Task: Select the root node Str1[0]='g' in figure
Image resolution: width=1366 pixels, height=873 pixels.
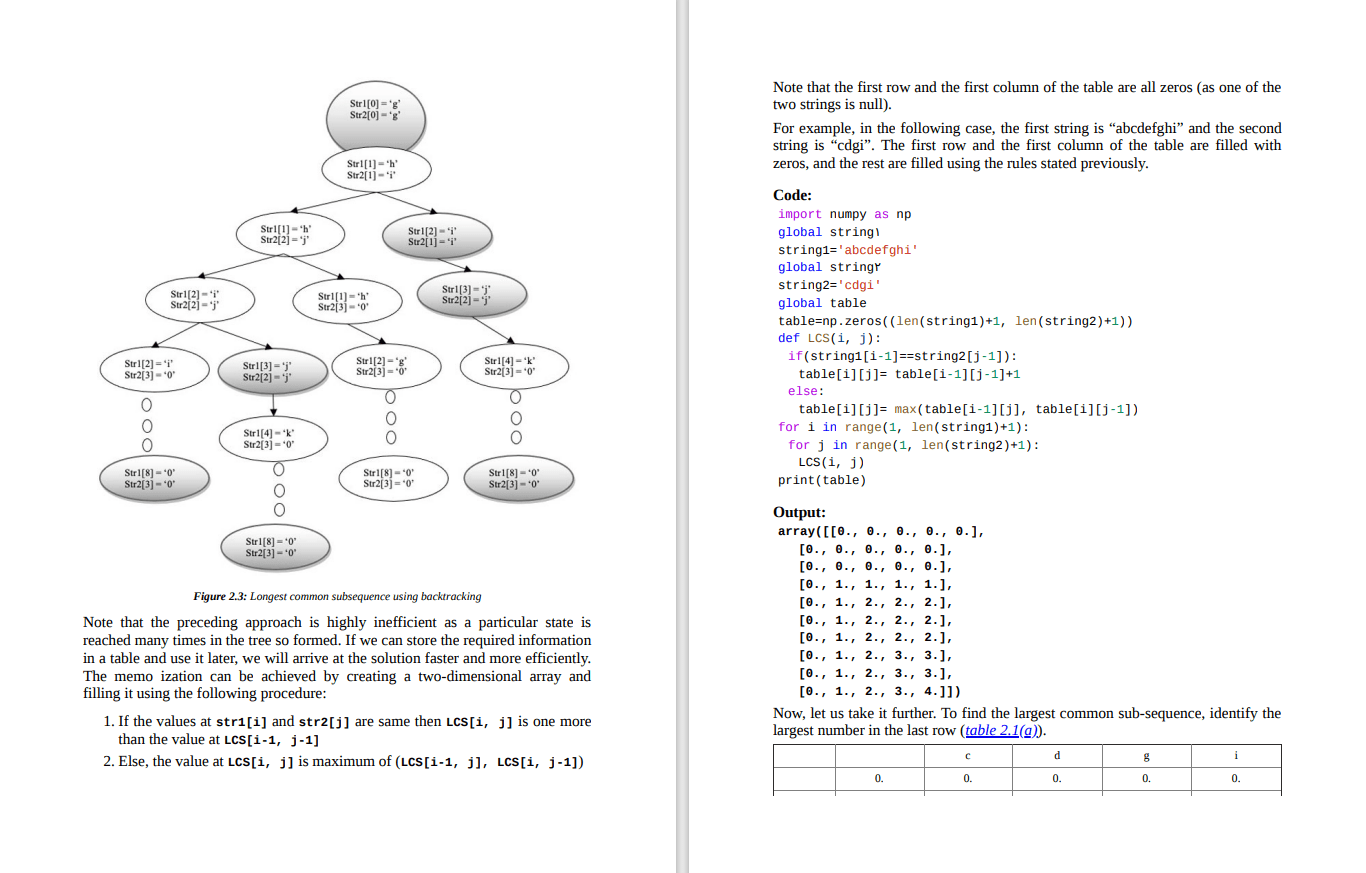Action: (376, 112)
